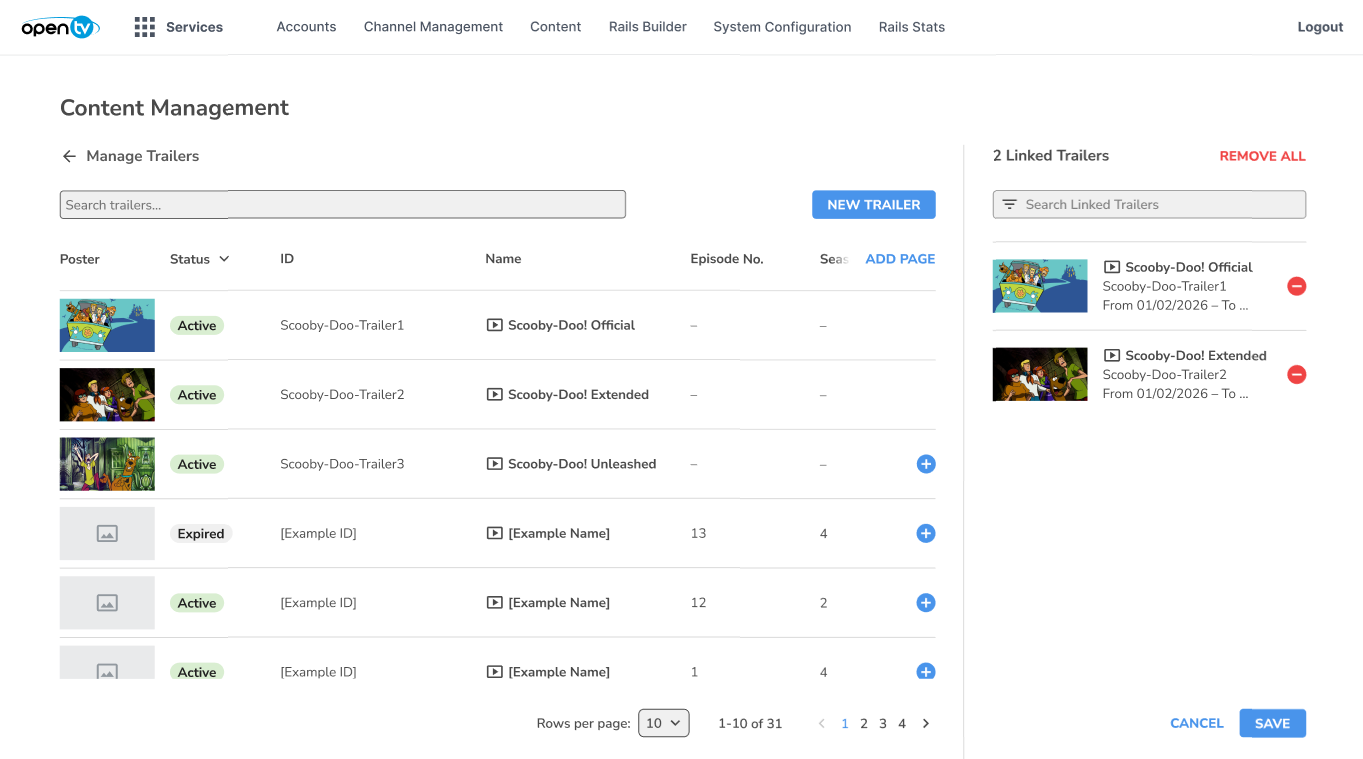Click Scooby-Doo! Unleashed poster thumbnail
Screen dimensions: 1363x759
(x=107, y=464)
